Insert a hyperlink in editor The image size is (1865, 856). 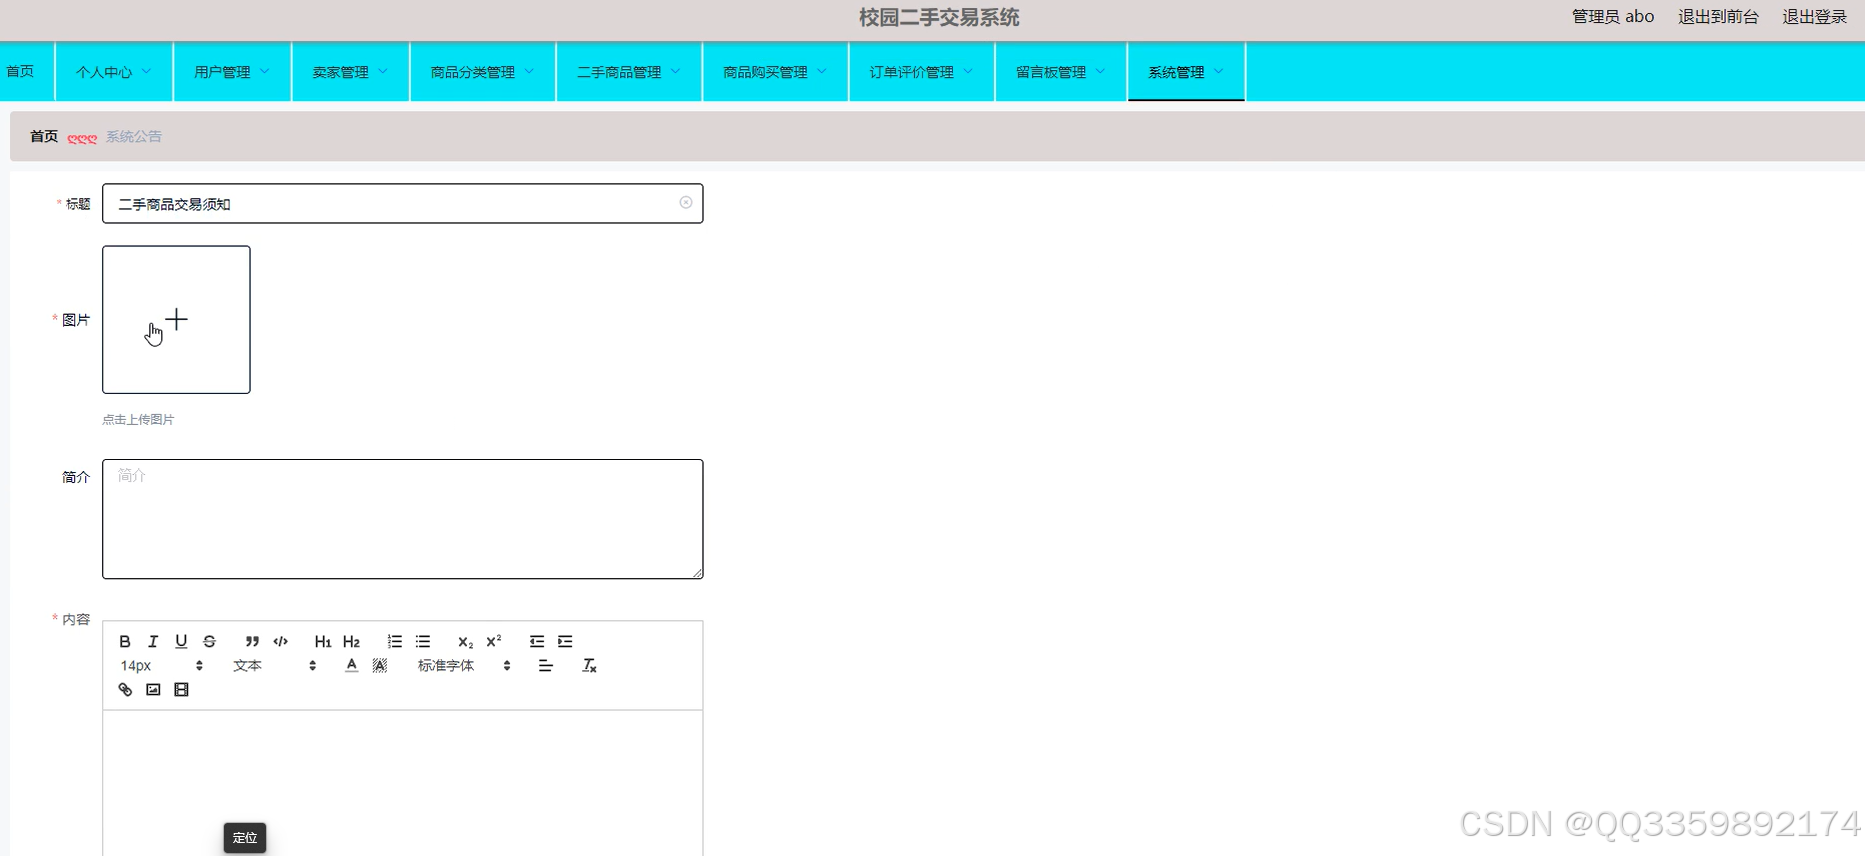[x=125, y=689]
